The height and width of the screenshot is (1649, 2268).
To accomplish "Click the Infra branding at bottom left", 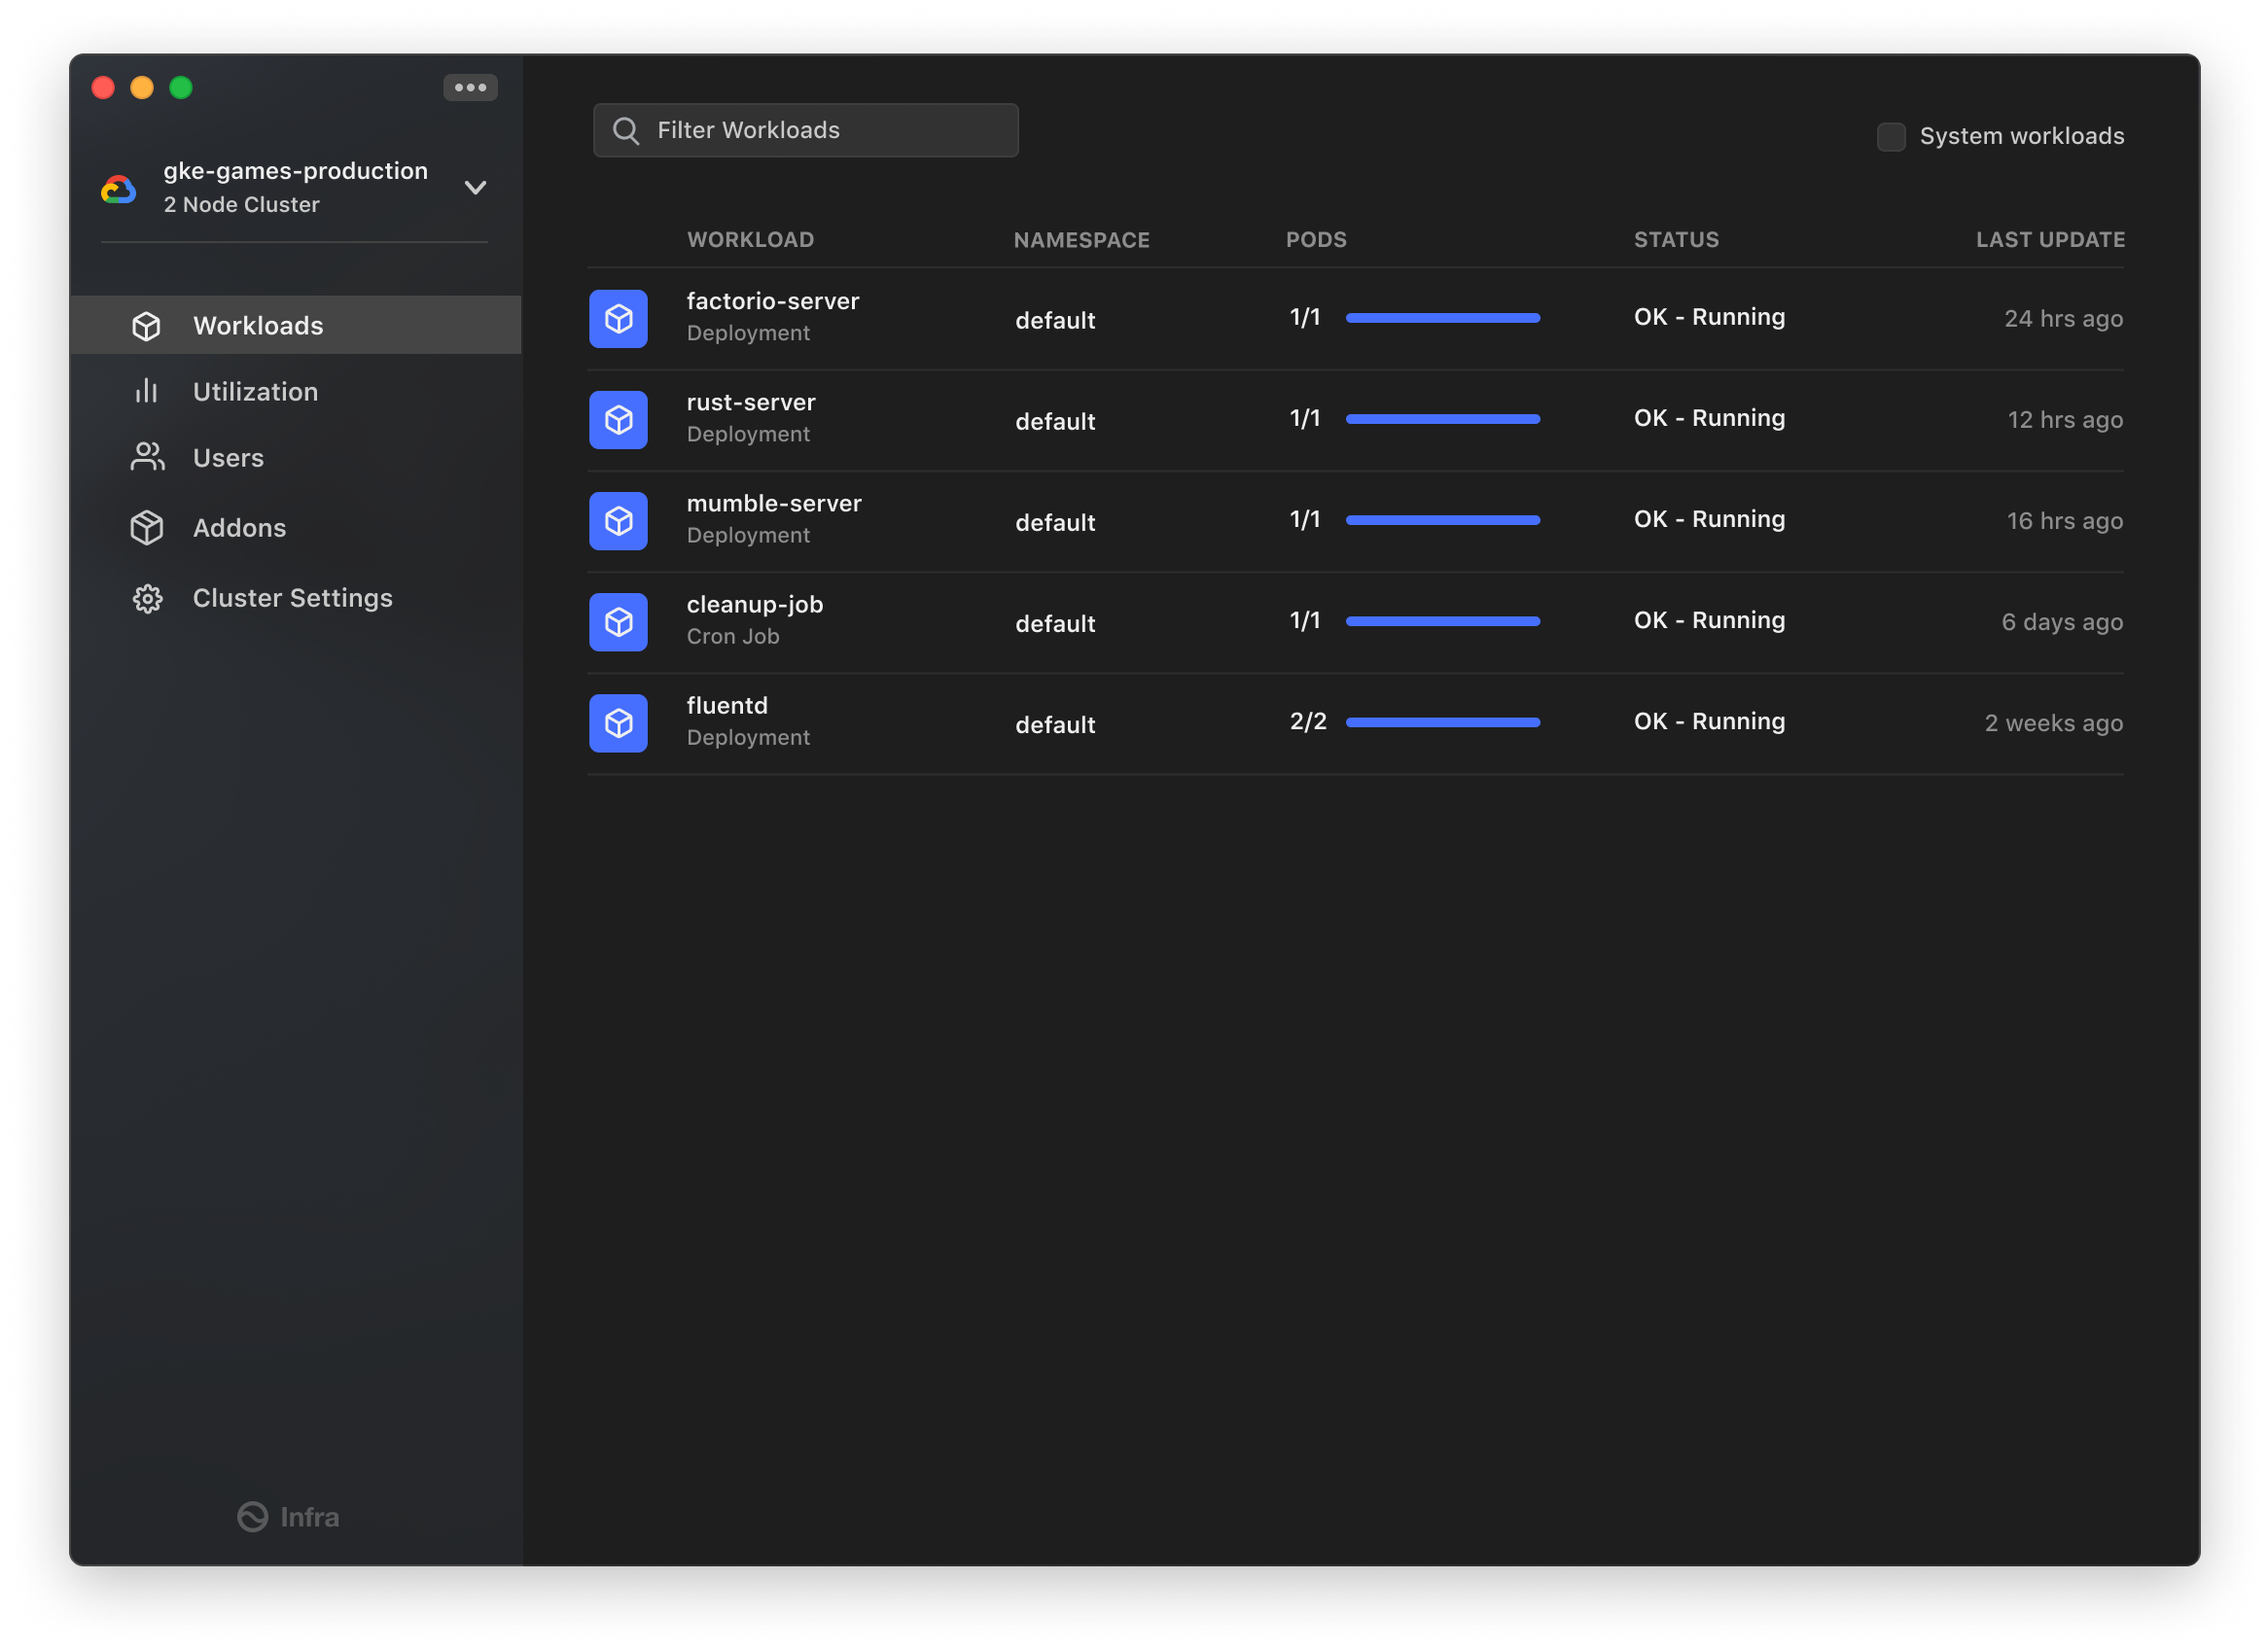I will pyautogui.click(x=287, y=1516).
